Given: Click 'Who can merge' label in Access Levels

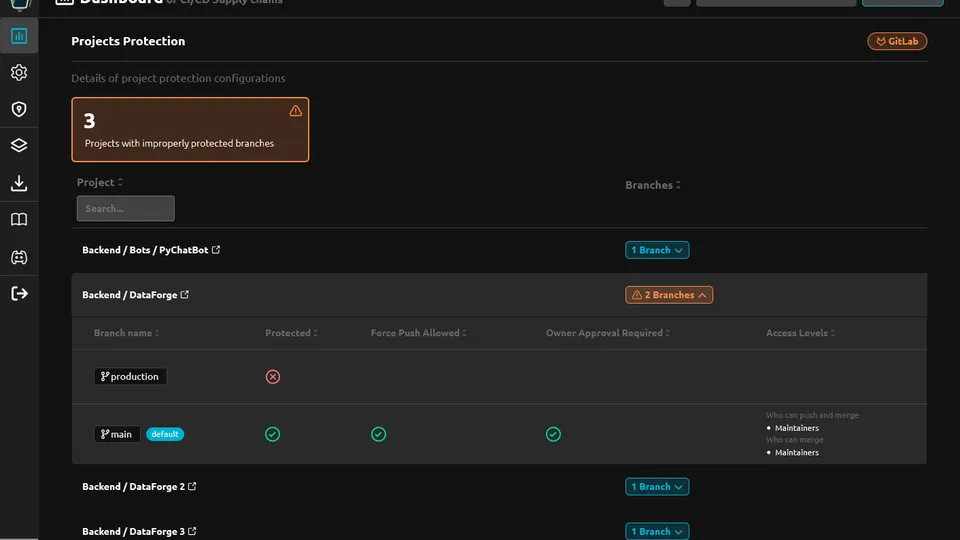Looking at the screenshot, I should pyautogui.click(x=795, y=440).
